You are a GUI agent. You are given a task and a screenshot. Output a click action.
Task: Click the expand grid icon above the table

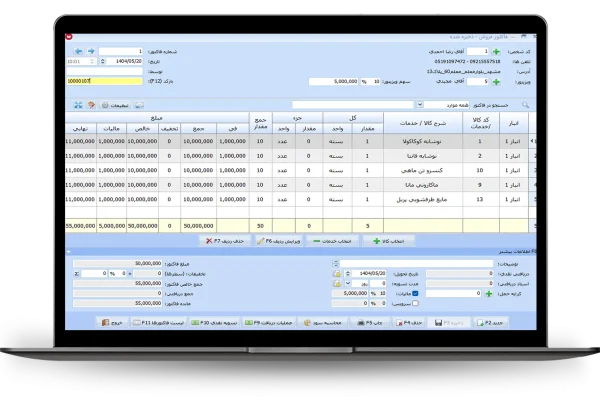tap(78, 104)
